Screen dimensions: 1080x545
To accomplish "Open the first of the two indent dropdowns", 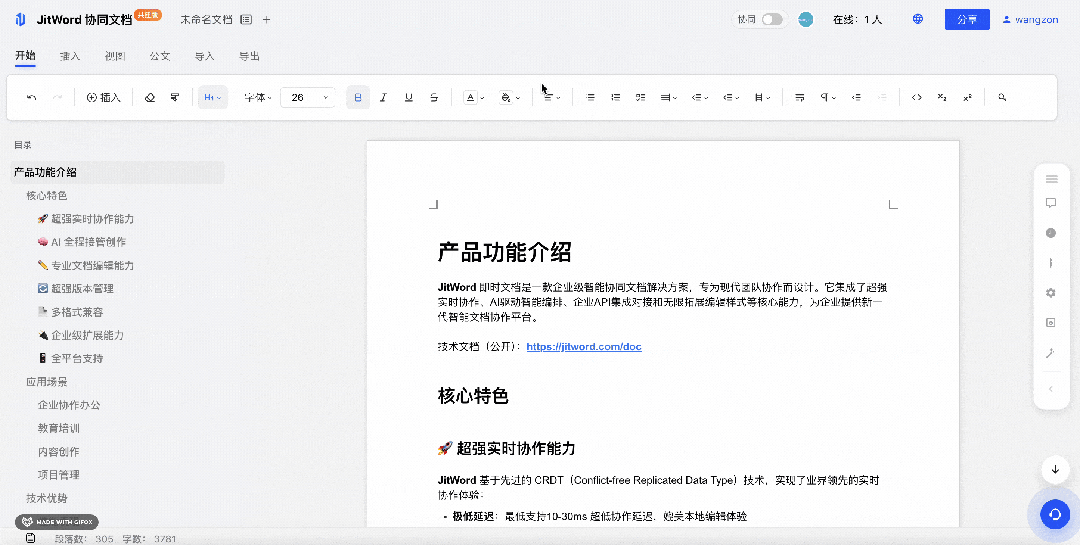I will 700,98.
